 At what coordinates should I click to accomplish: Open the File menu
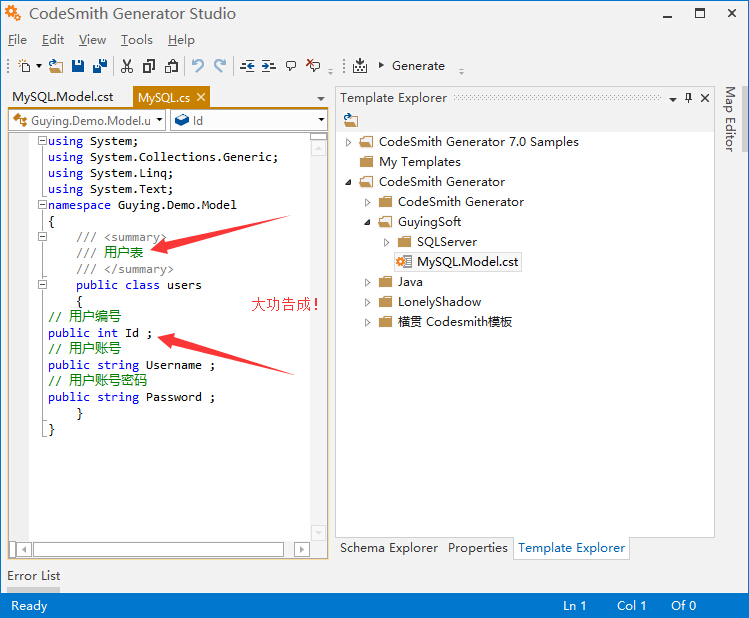click(x=17, y=40)
